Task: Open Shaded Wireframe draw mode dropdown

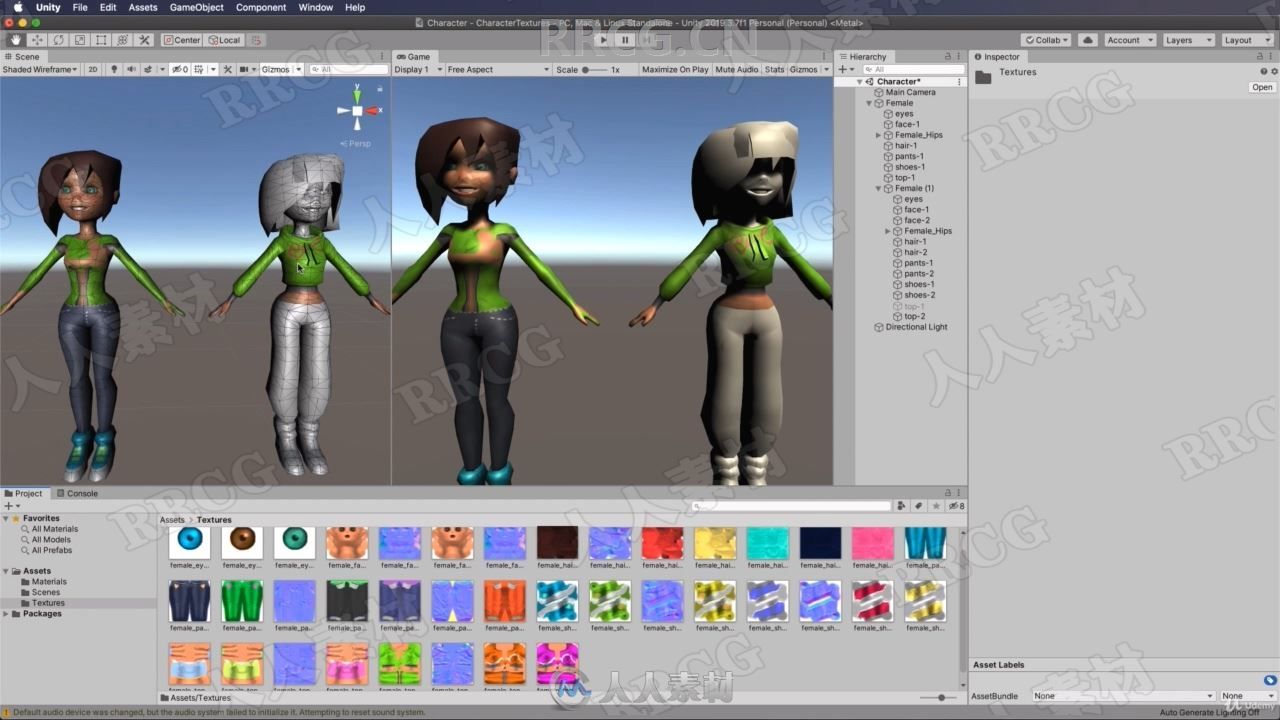Action: [x=40, y=70]
